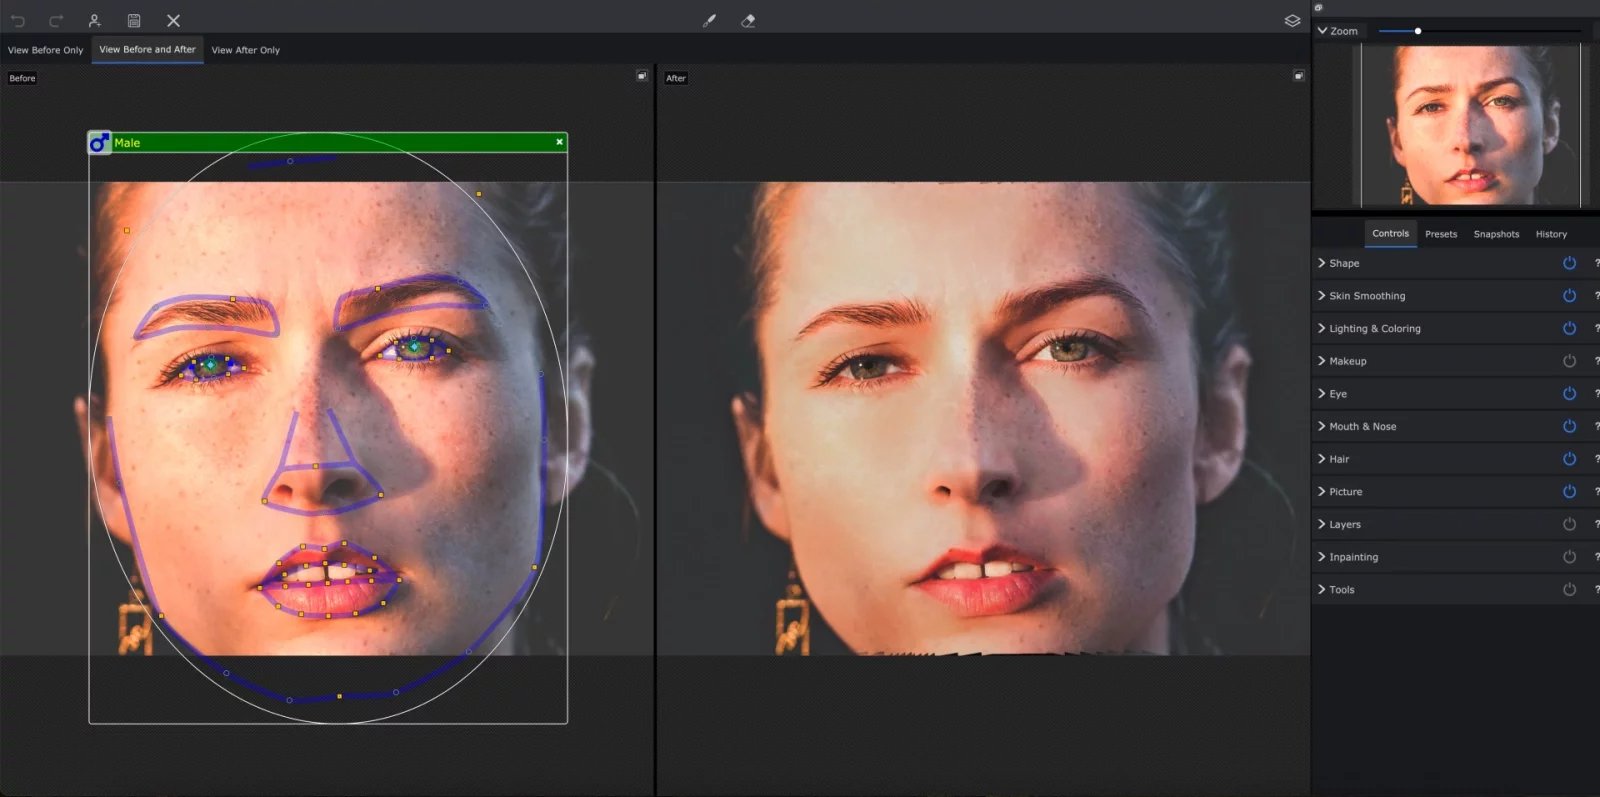Viewport: 1600px width, 797px height.
Task: Close the image with the X toolbar icon
Action: (173, 20)
